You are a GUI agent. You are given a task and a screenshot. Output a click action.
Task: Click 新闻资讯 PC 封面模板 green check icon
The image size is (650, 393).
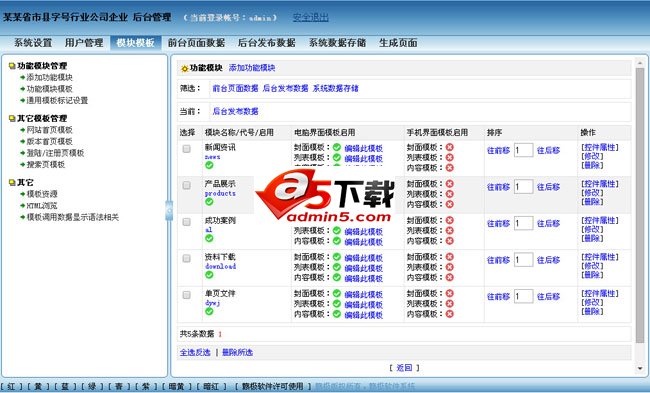pyautogui.click(x=337, y=147)
